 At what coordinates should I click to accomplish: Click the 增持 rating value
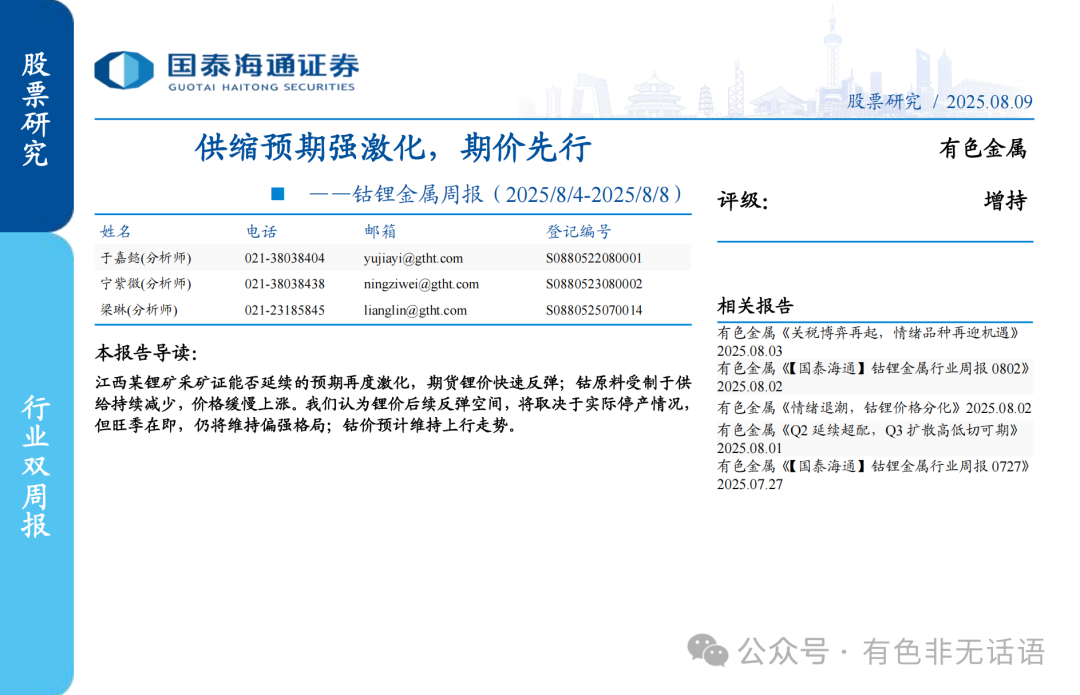[1005, 201]
